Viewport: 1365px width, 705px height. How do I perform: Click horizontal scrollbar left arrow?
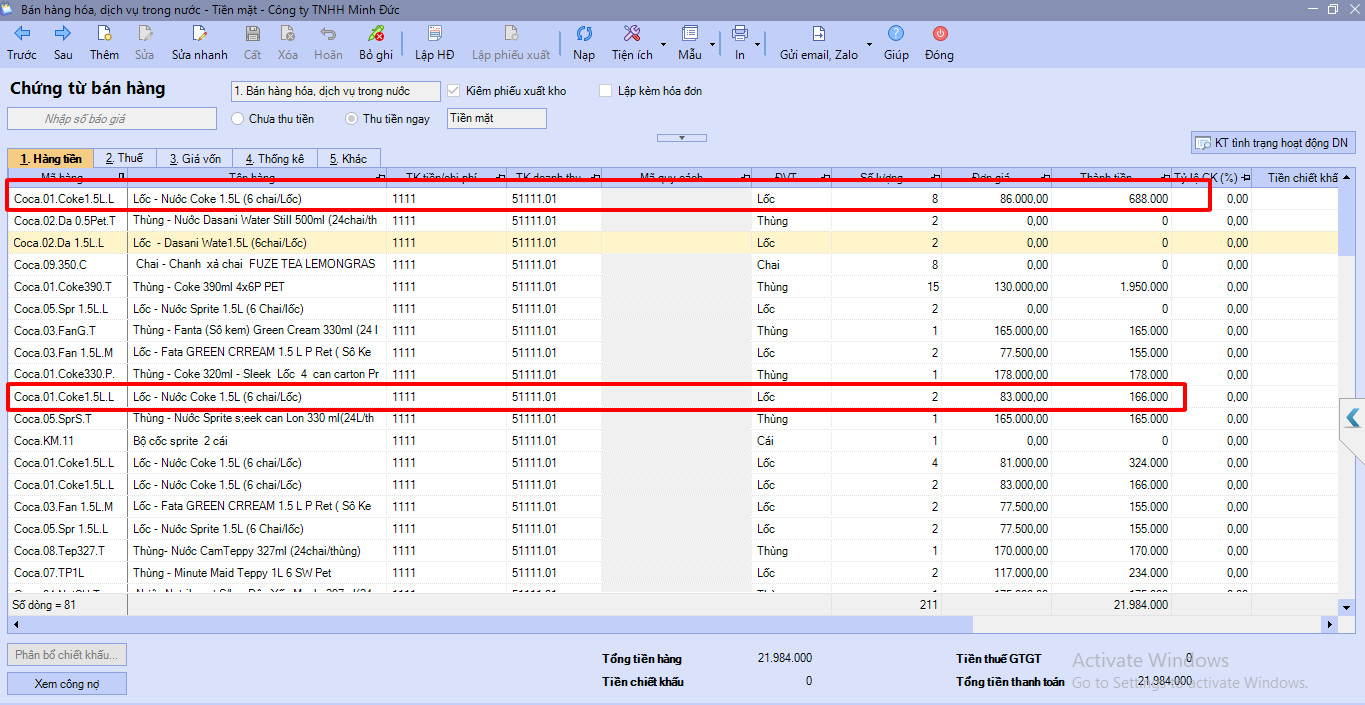pyautogui.click(x=14, y=624)
